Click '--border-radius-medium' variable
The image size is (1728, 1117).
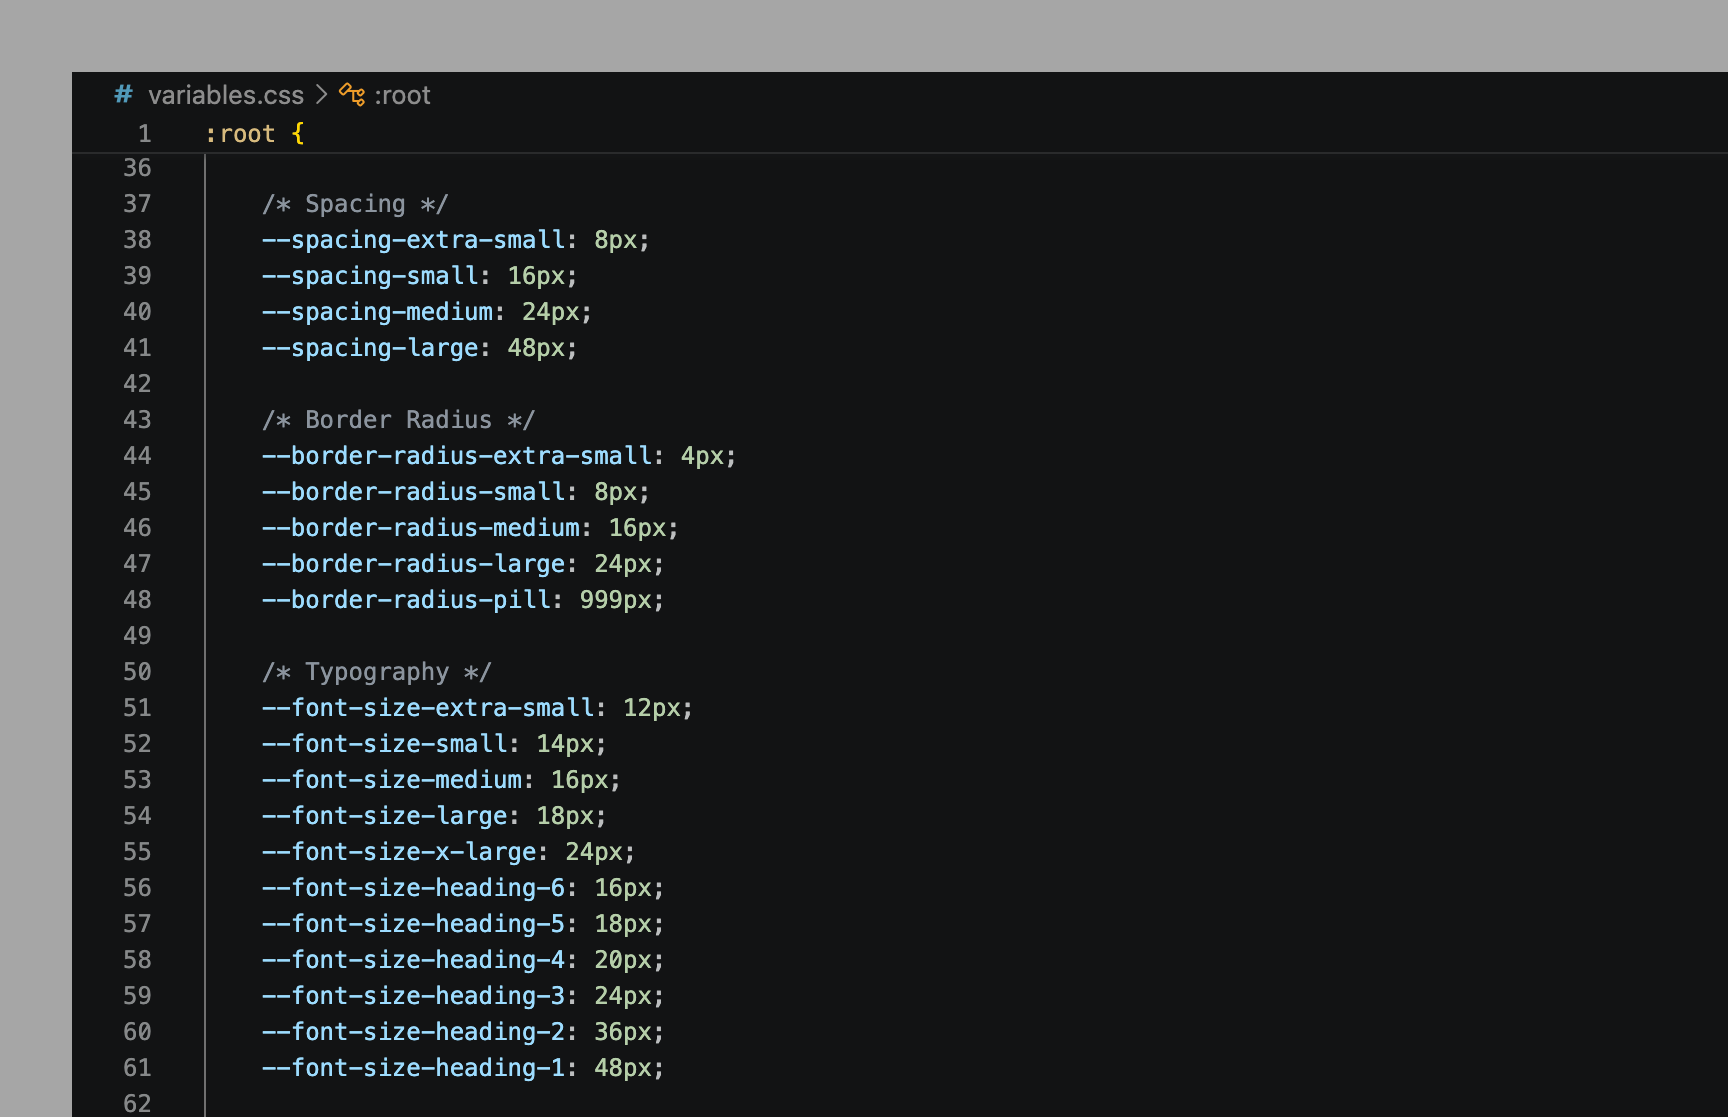[x=421, y=528]
